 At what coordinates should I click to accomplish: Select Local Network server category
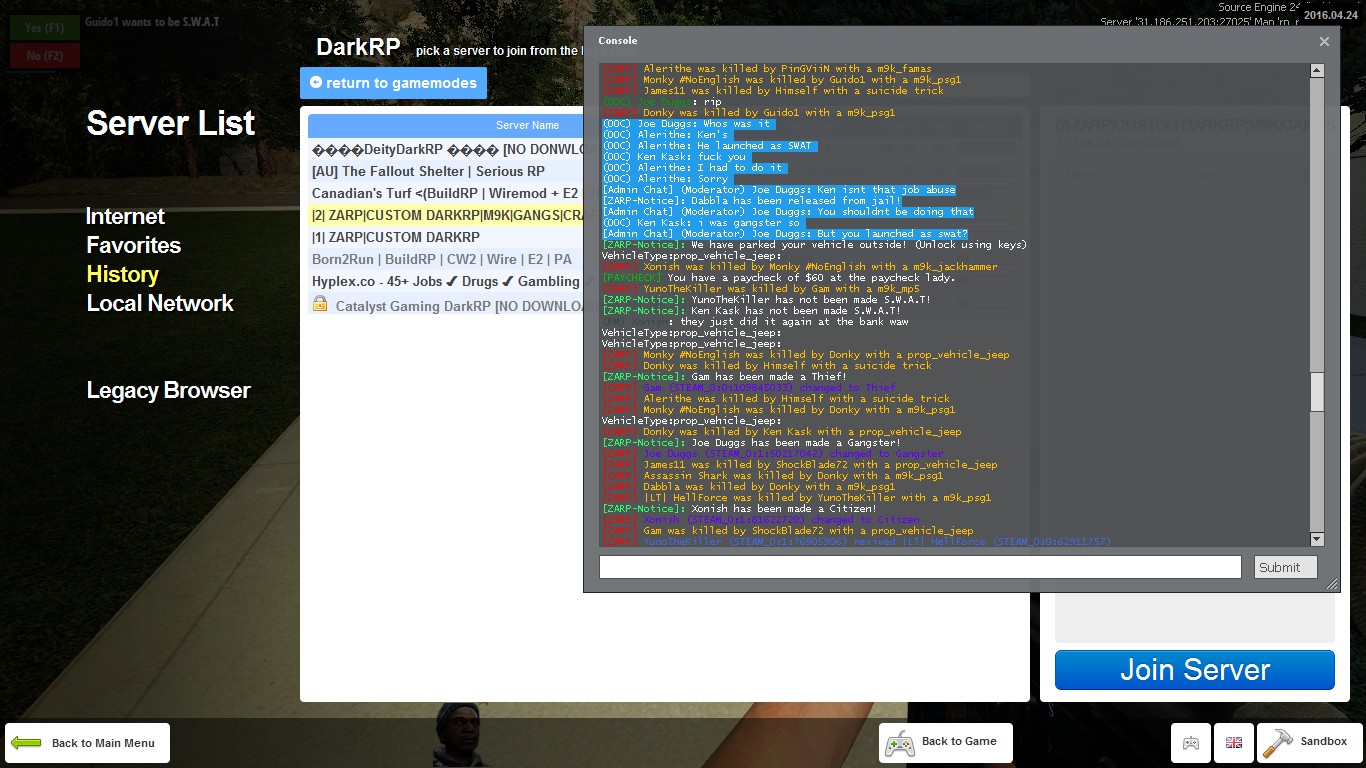click(160, 303)
